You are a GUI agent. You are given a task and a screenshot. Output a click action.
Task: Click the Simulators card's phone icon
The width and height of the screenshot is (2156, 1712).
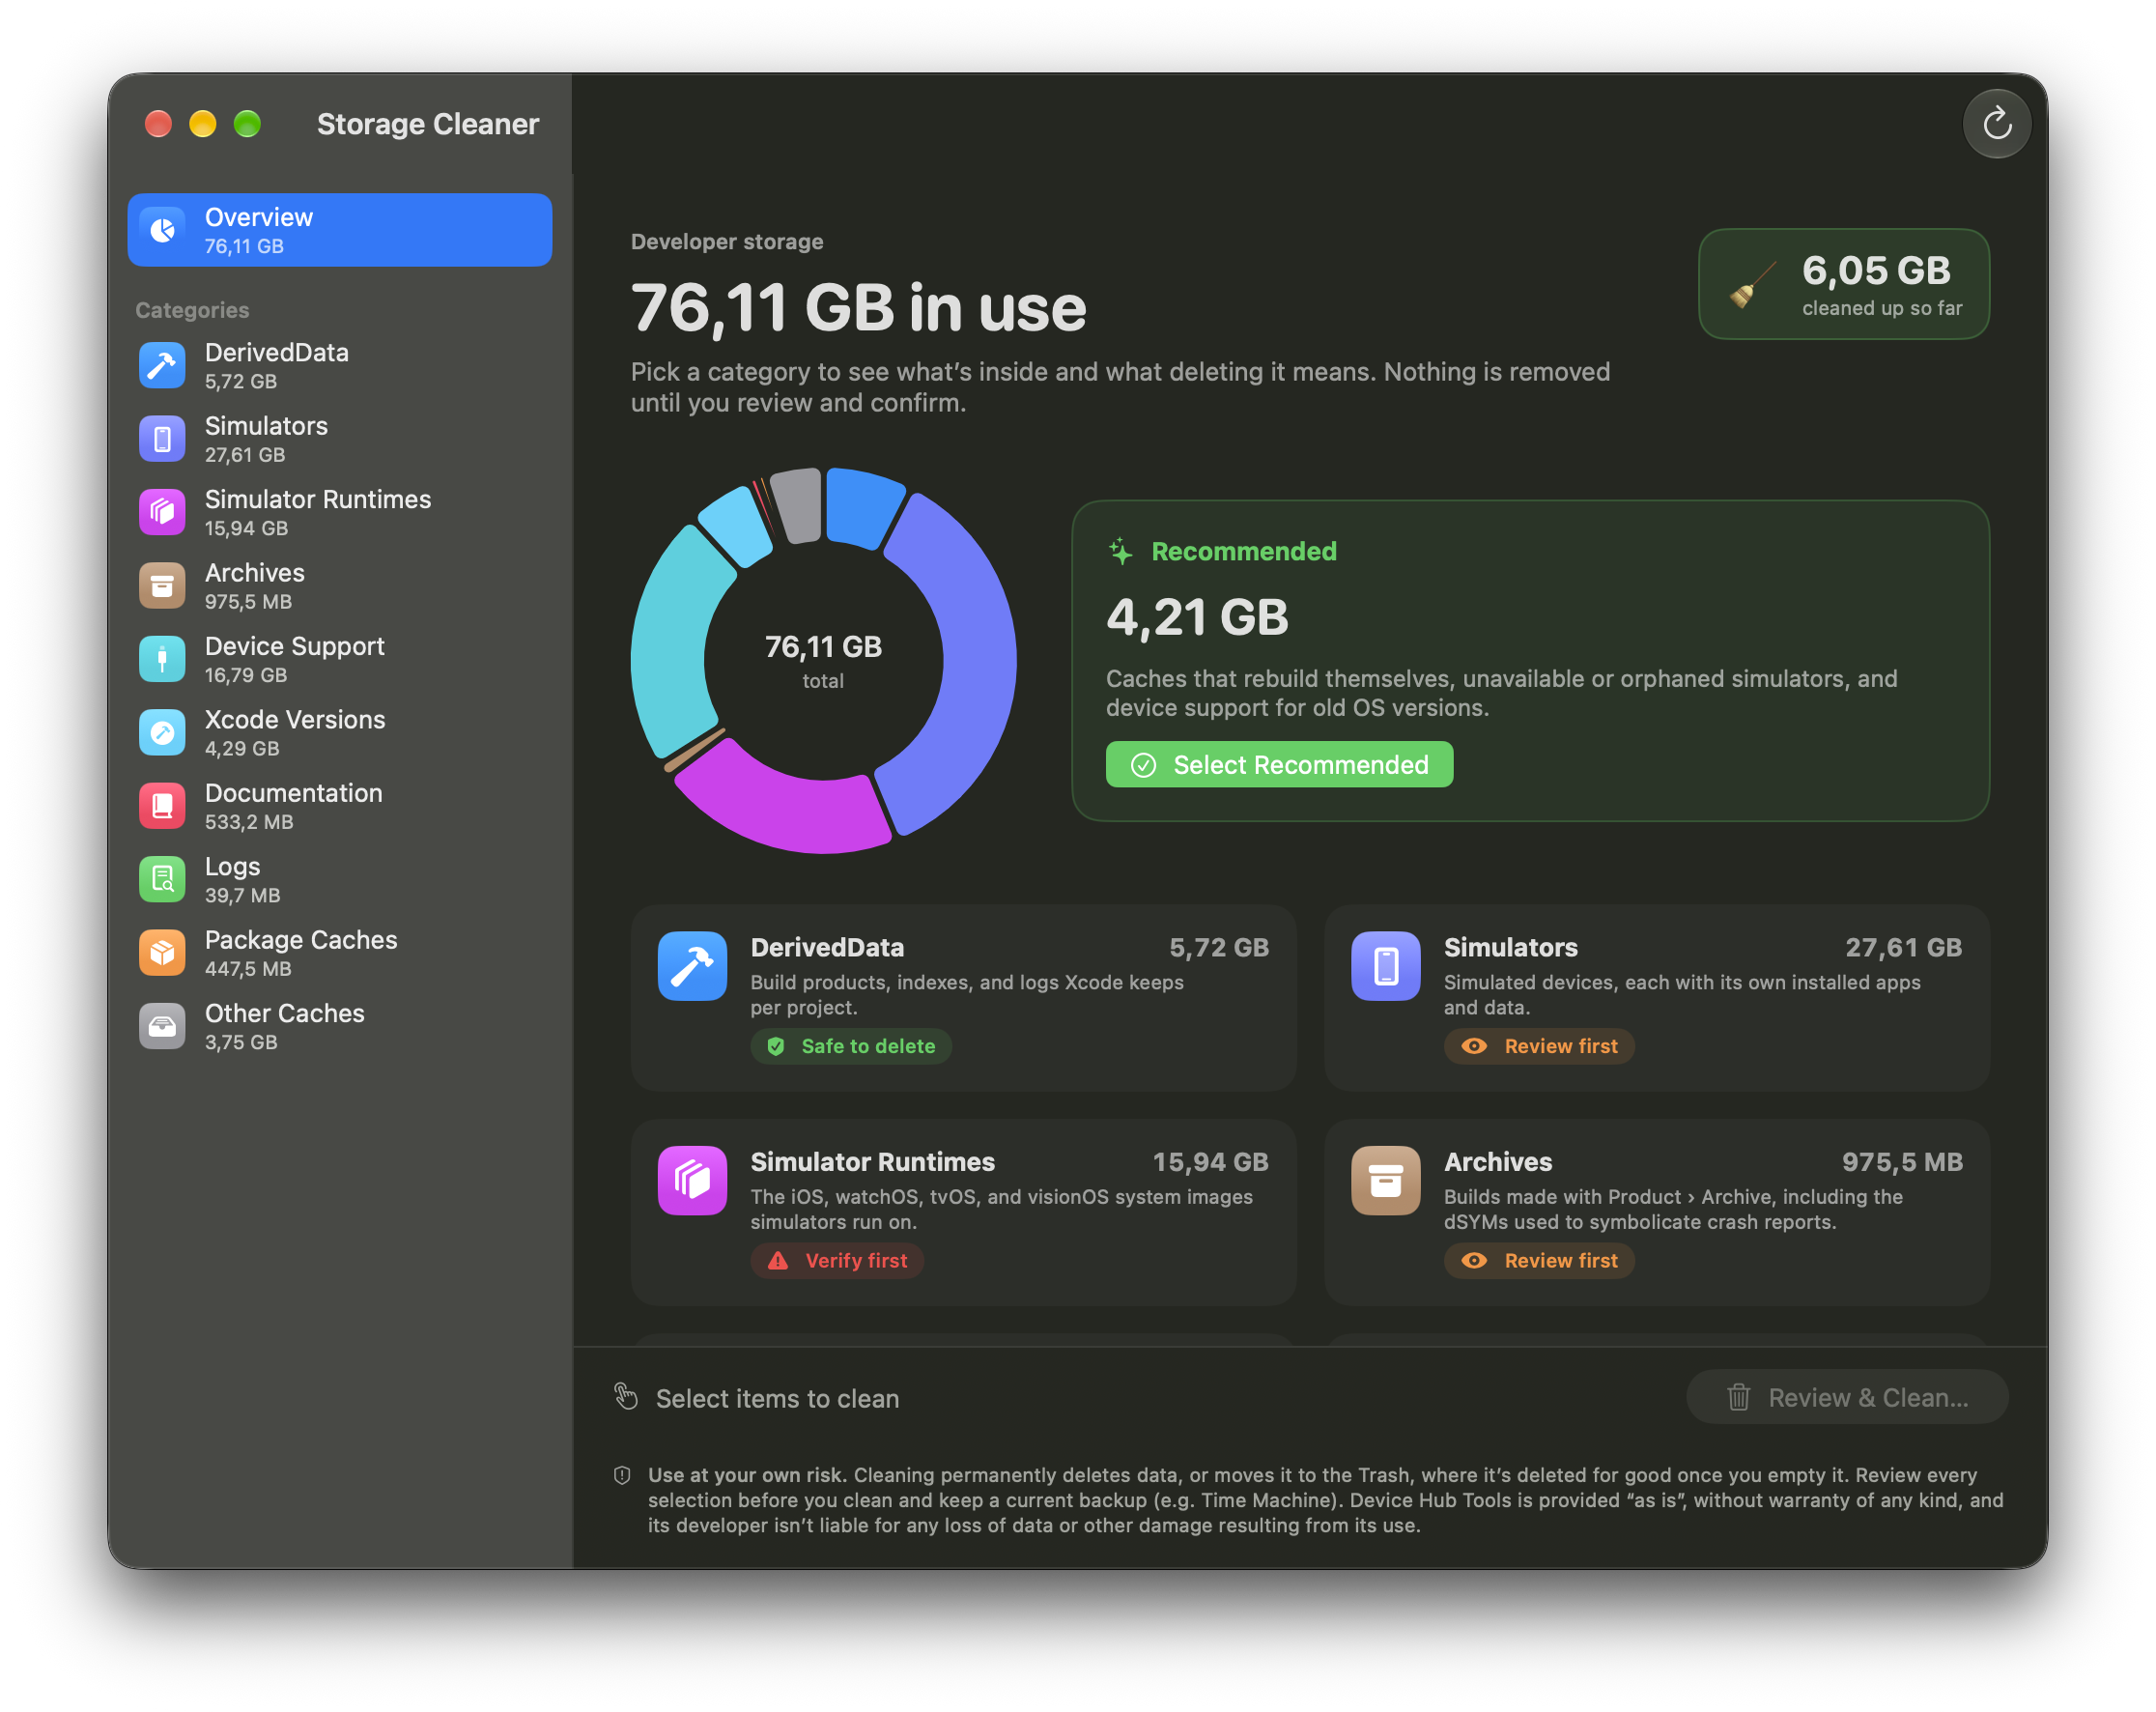click(1385, 966)
